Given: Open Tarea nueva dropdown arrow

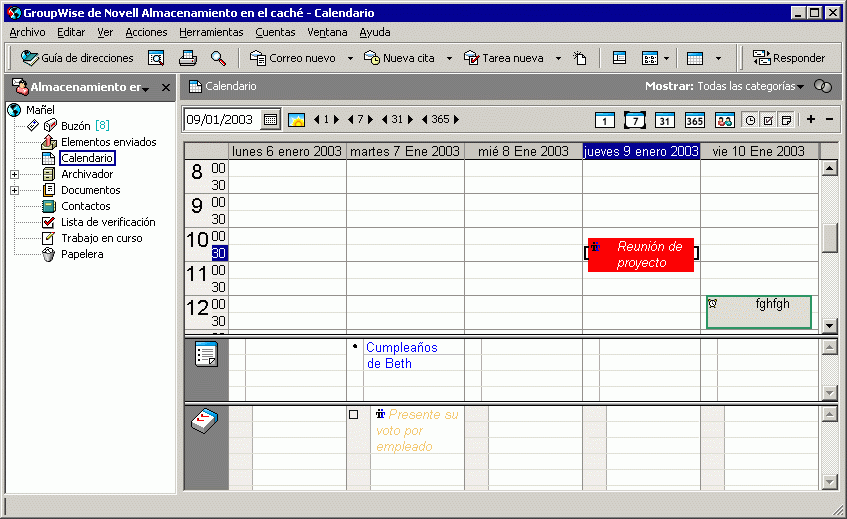Looking at the screenshot, I should point(558,58).
